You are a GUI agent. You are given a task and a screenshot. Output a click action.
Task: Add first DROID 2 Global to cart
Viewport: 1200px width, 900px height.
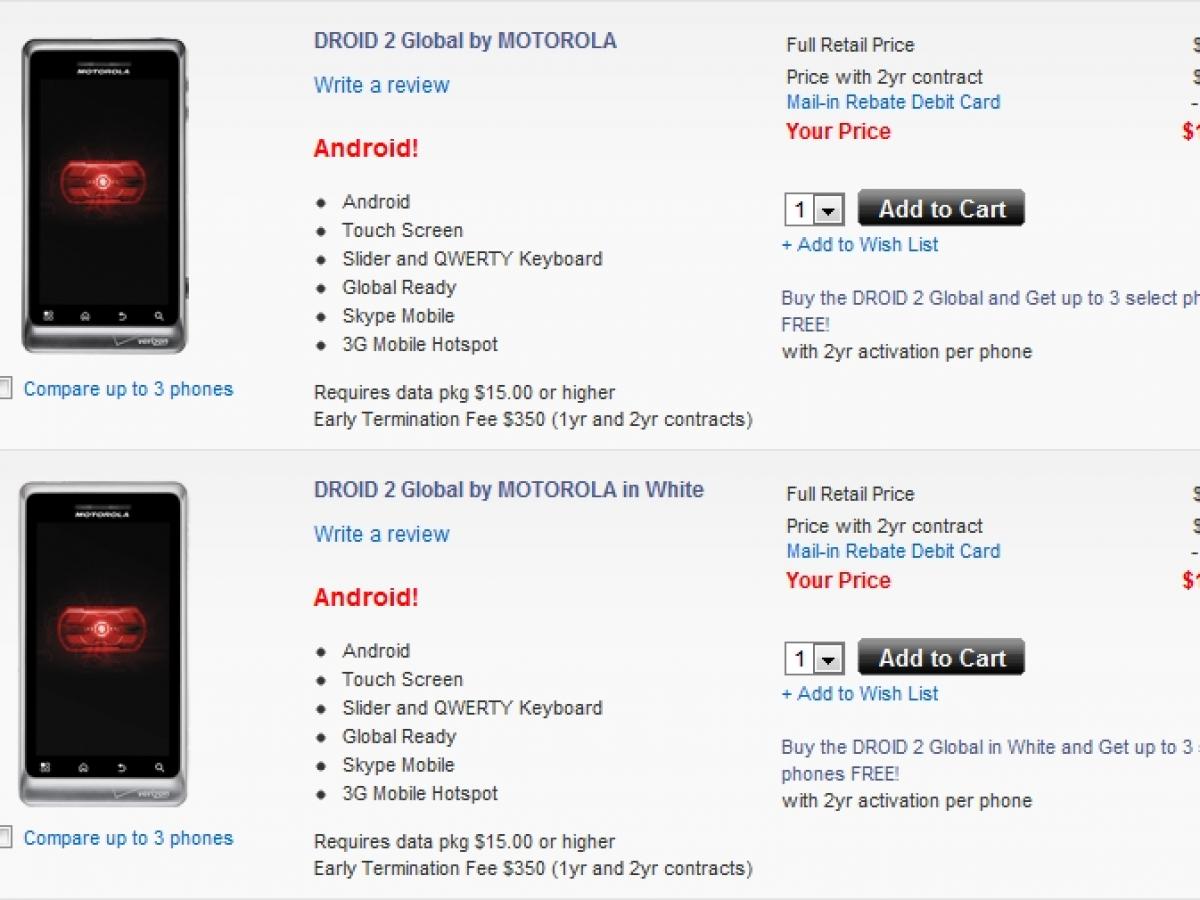(941, 208)
